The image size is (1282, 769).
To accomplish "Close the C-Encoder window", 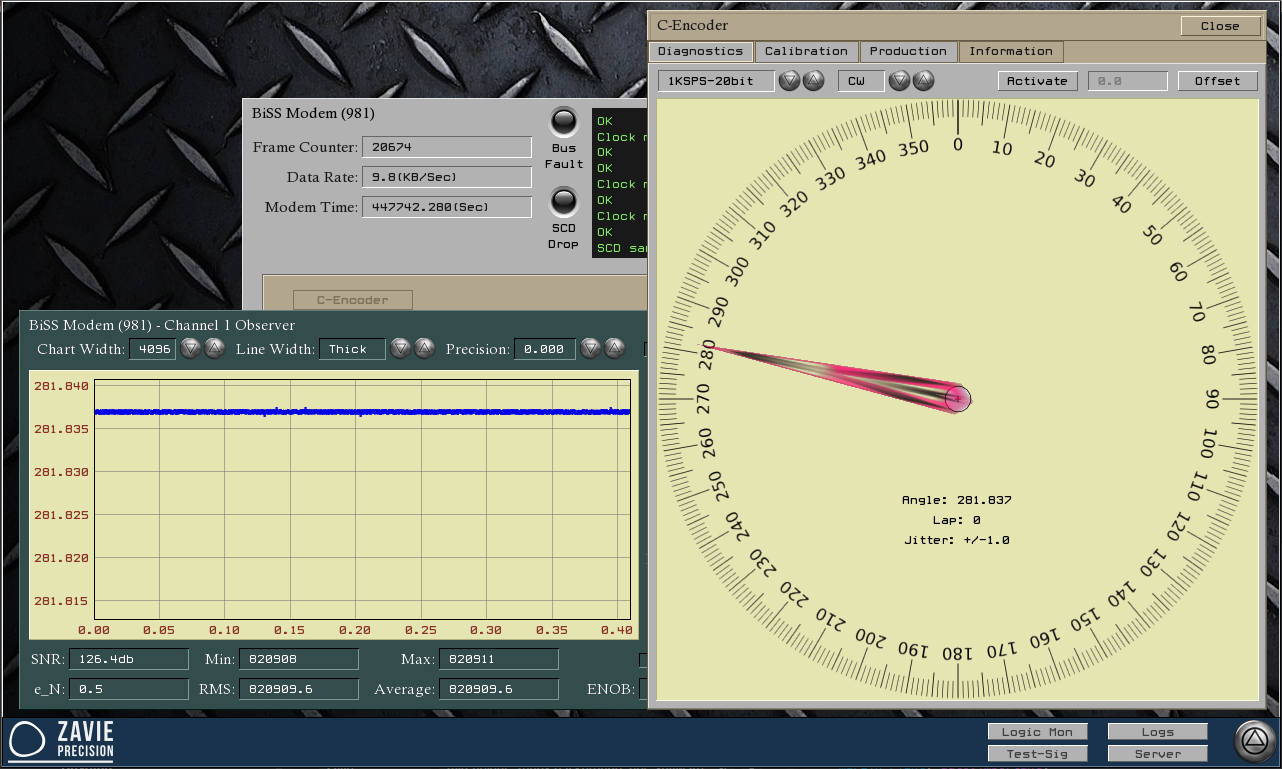I will [x=1220, y=26].
